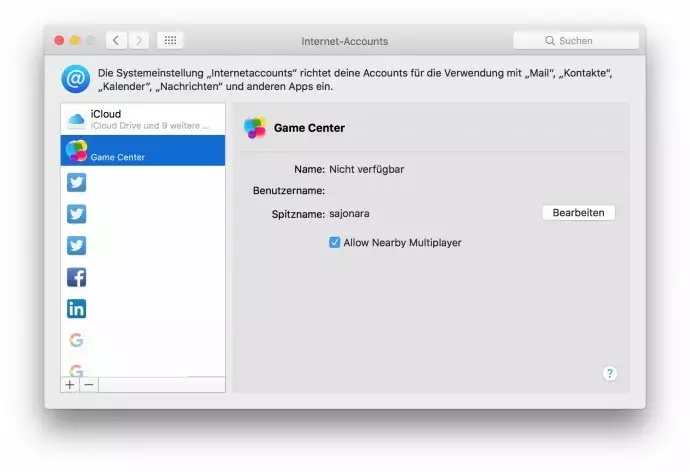Open help with the question mark button
The image size is (690, 472).
click(x=610, y=373)
